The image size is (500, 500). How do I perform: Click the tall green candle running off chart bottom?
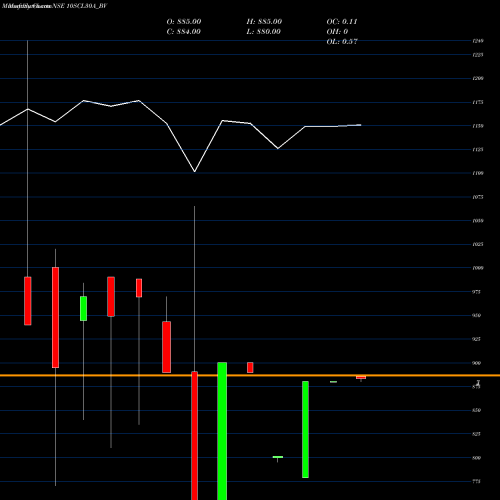click(x=222, y=431)
